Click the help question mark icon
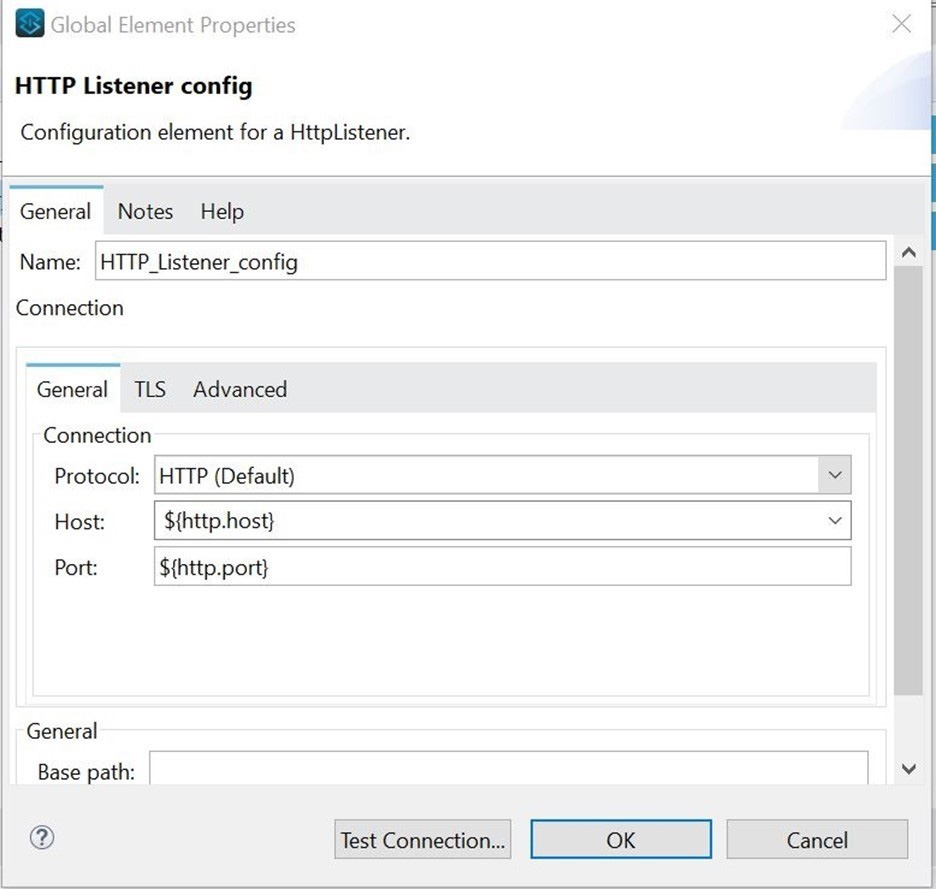 (x=42, y=838)
